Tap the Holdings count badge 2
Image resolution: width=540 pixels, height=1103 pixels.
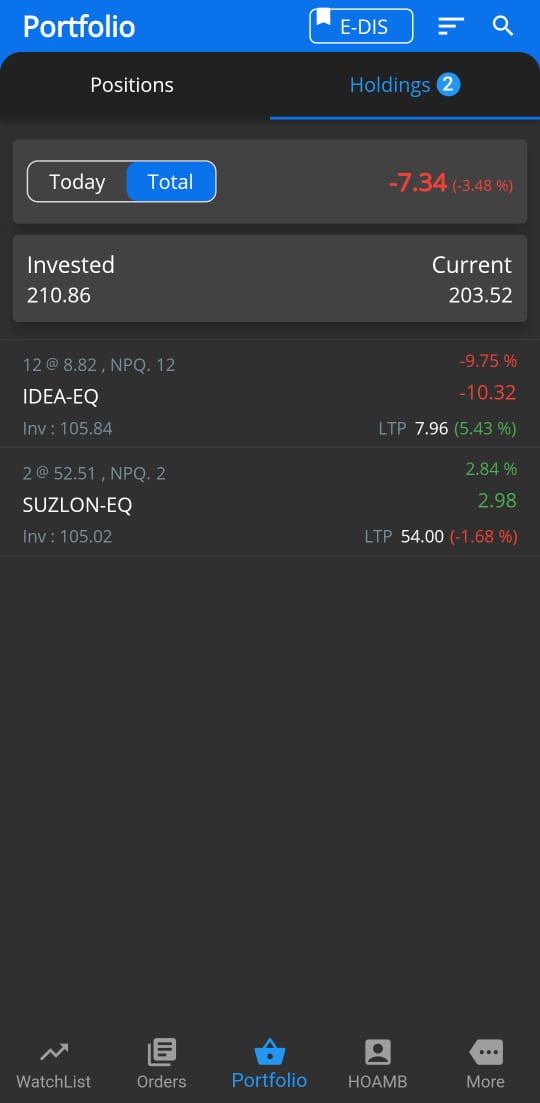tap(449, 85)
